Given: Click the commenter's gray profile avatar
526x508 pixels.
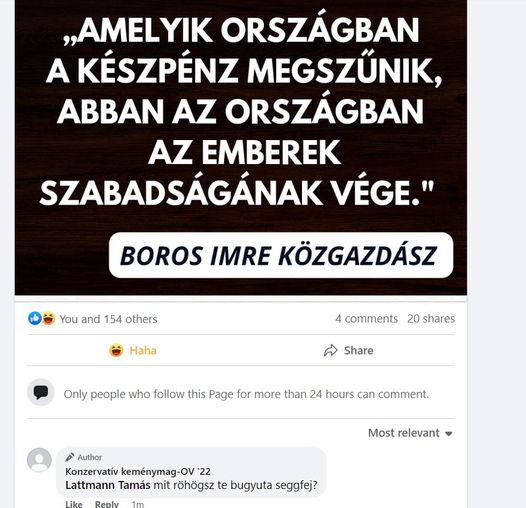Looking at the screenshot, I should (39, 460).
